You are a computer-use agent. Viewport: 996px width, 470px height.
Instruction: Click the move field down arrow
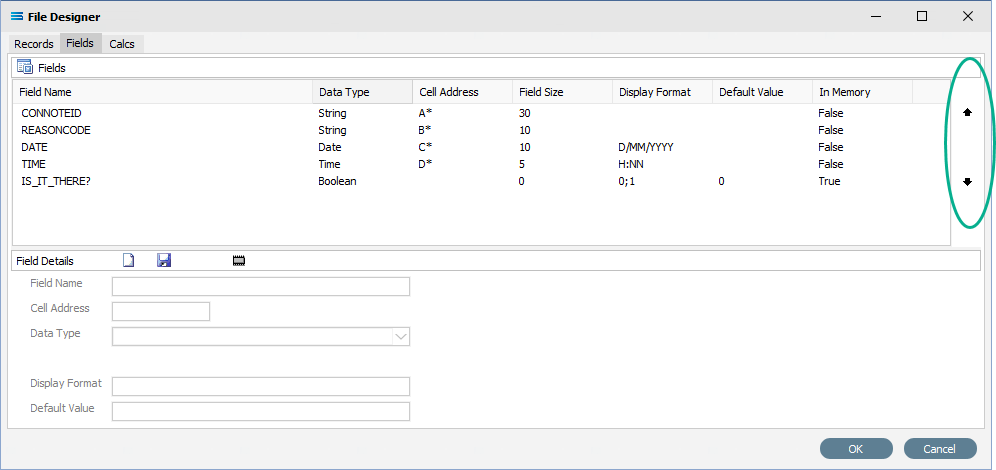click(x=967, y=182)
